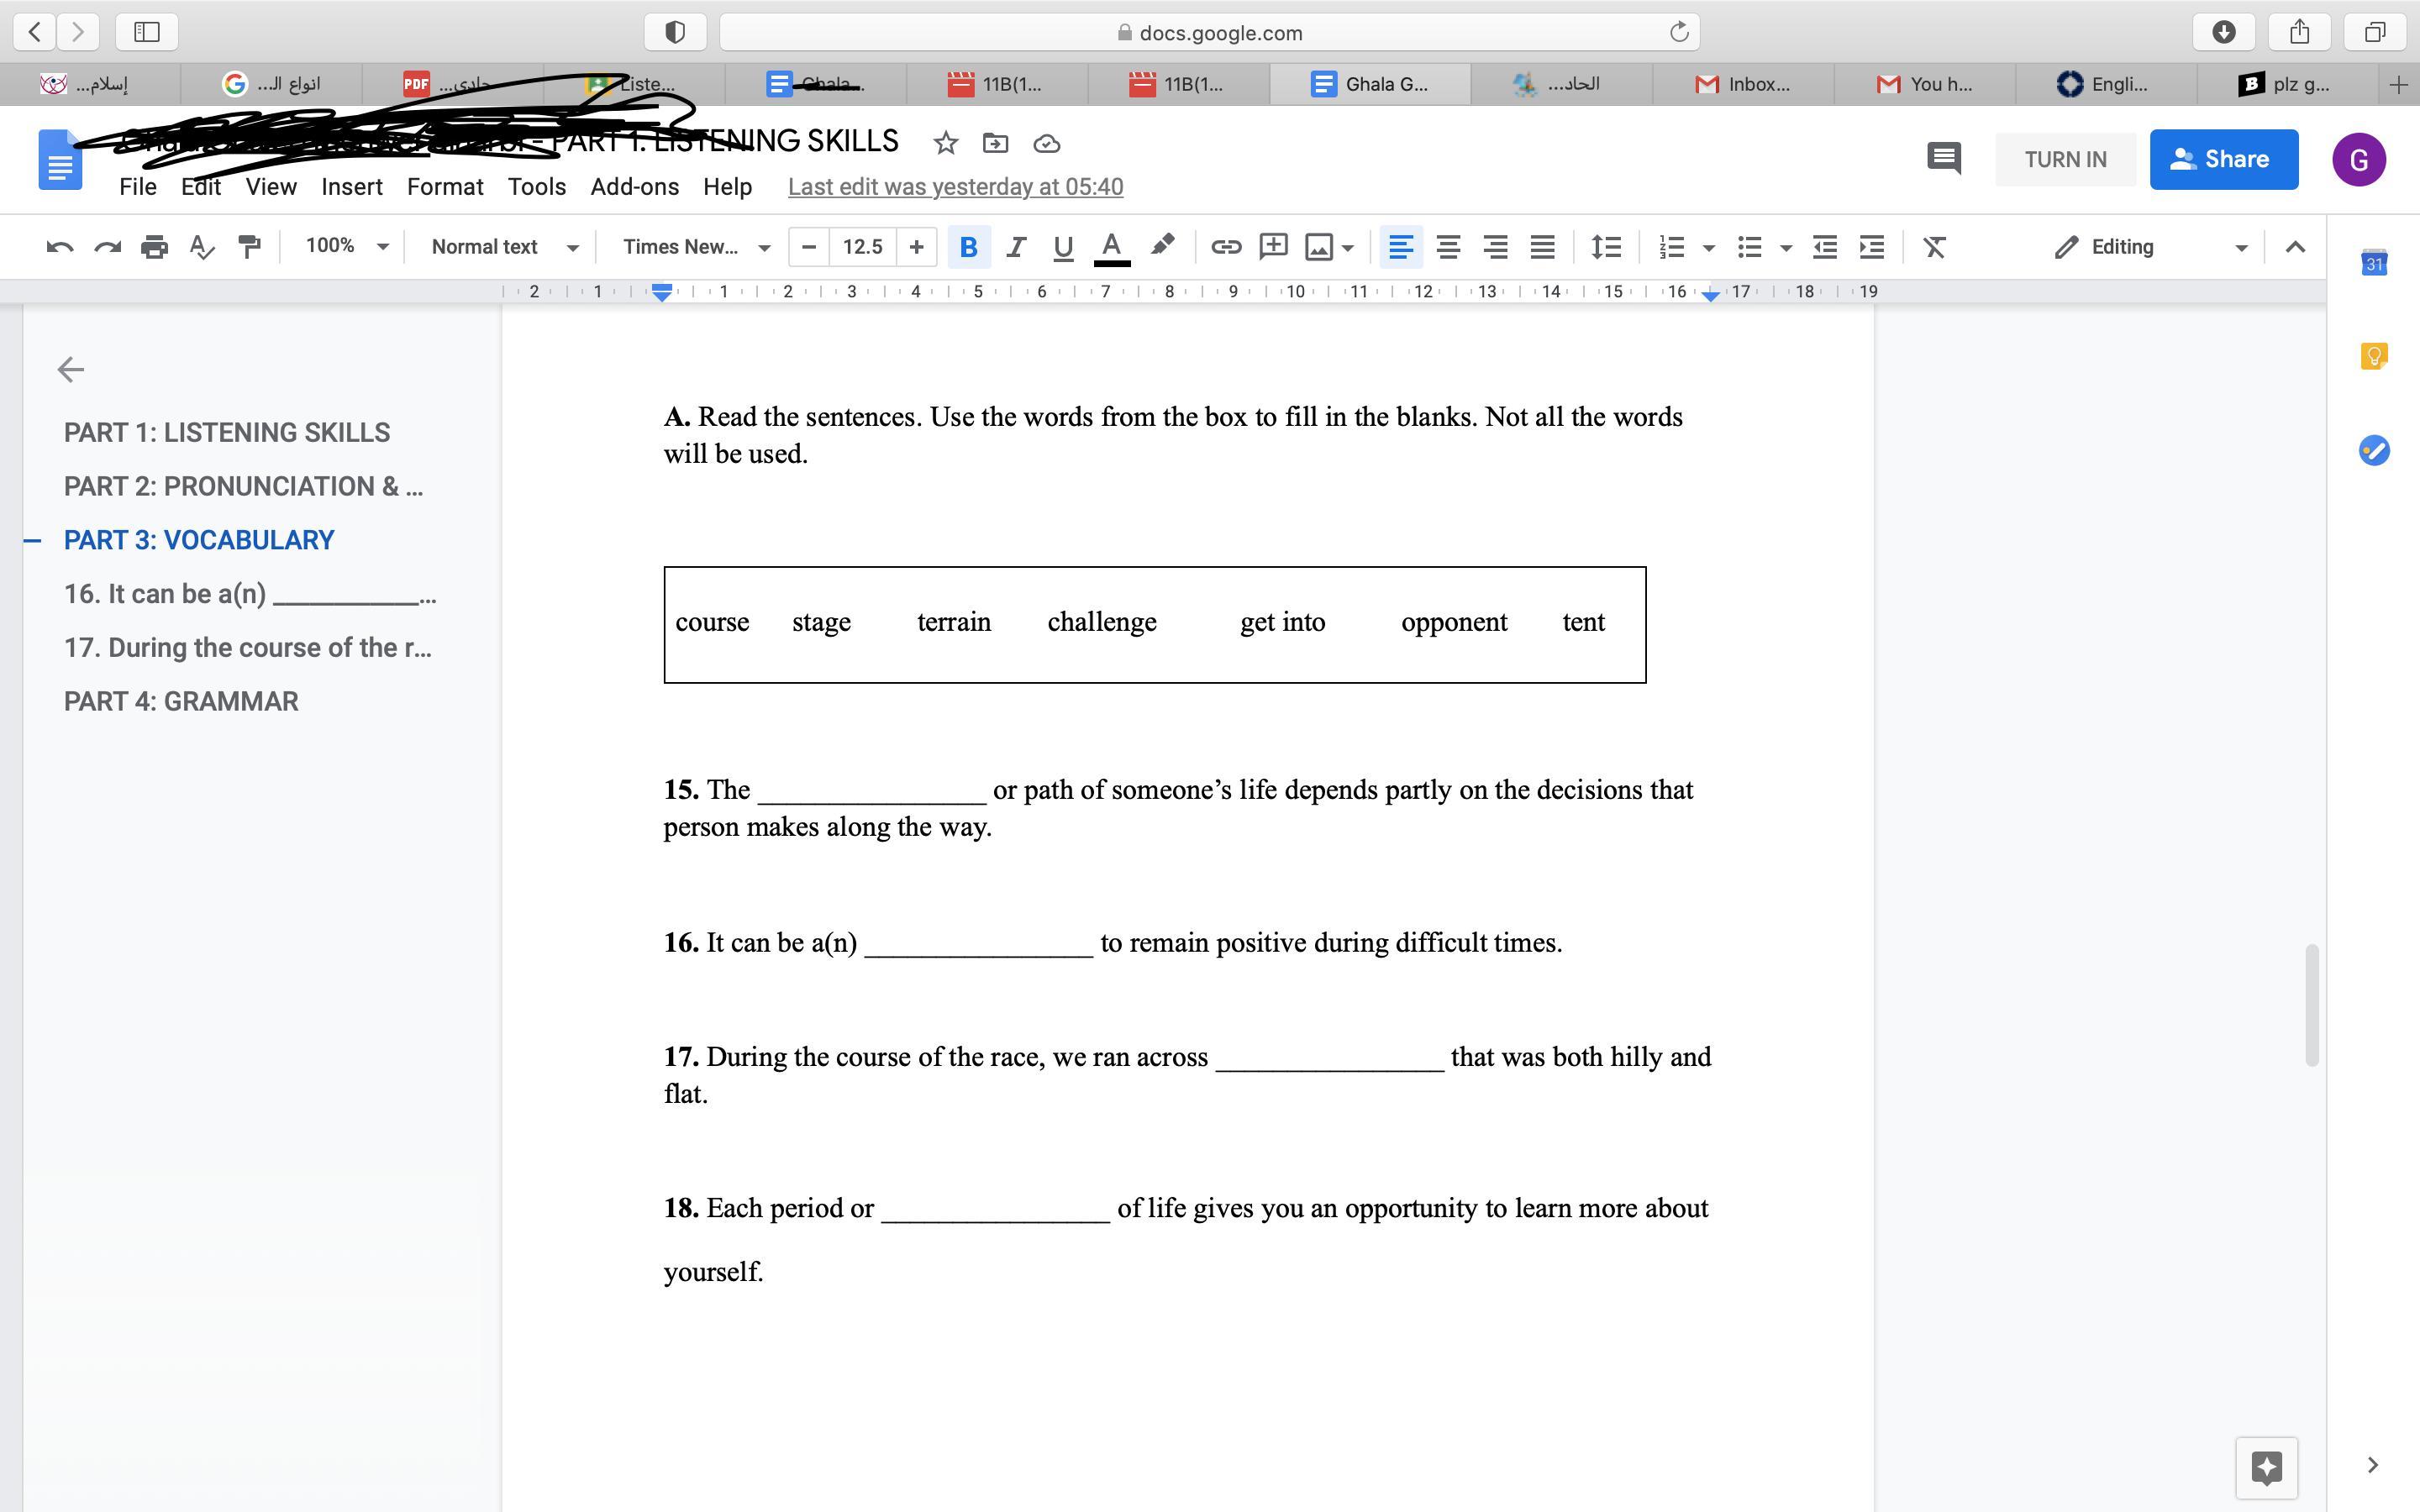Image resolution: width=2420 pixels, height=1512 pixels.
Task: Click the TURN IN button
Action: click(2065, 159)
